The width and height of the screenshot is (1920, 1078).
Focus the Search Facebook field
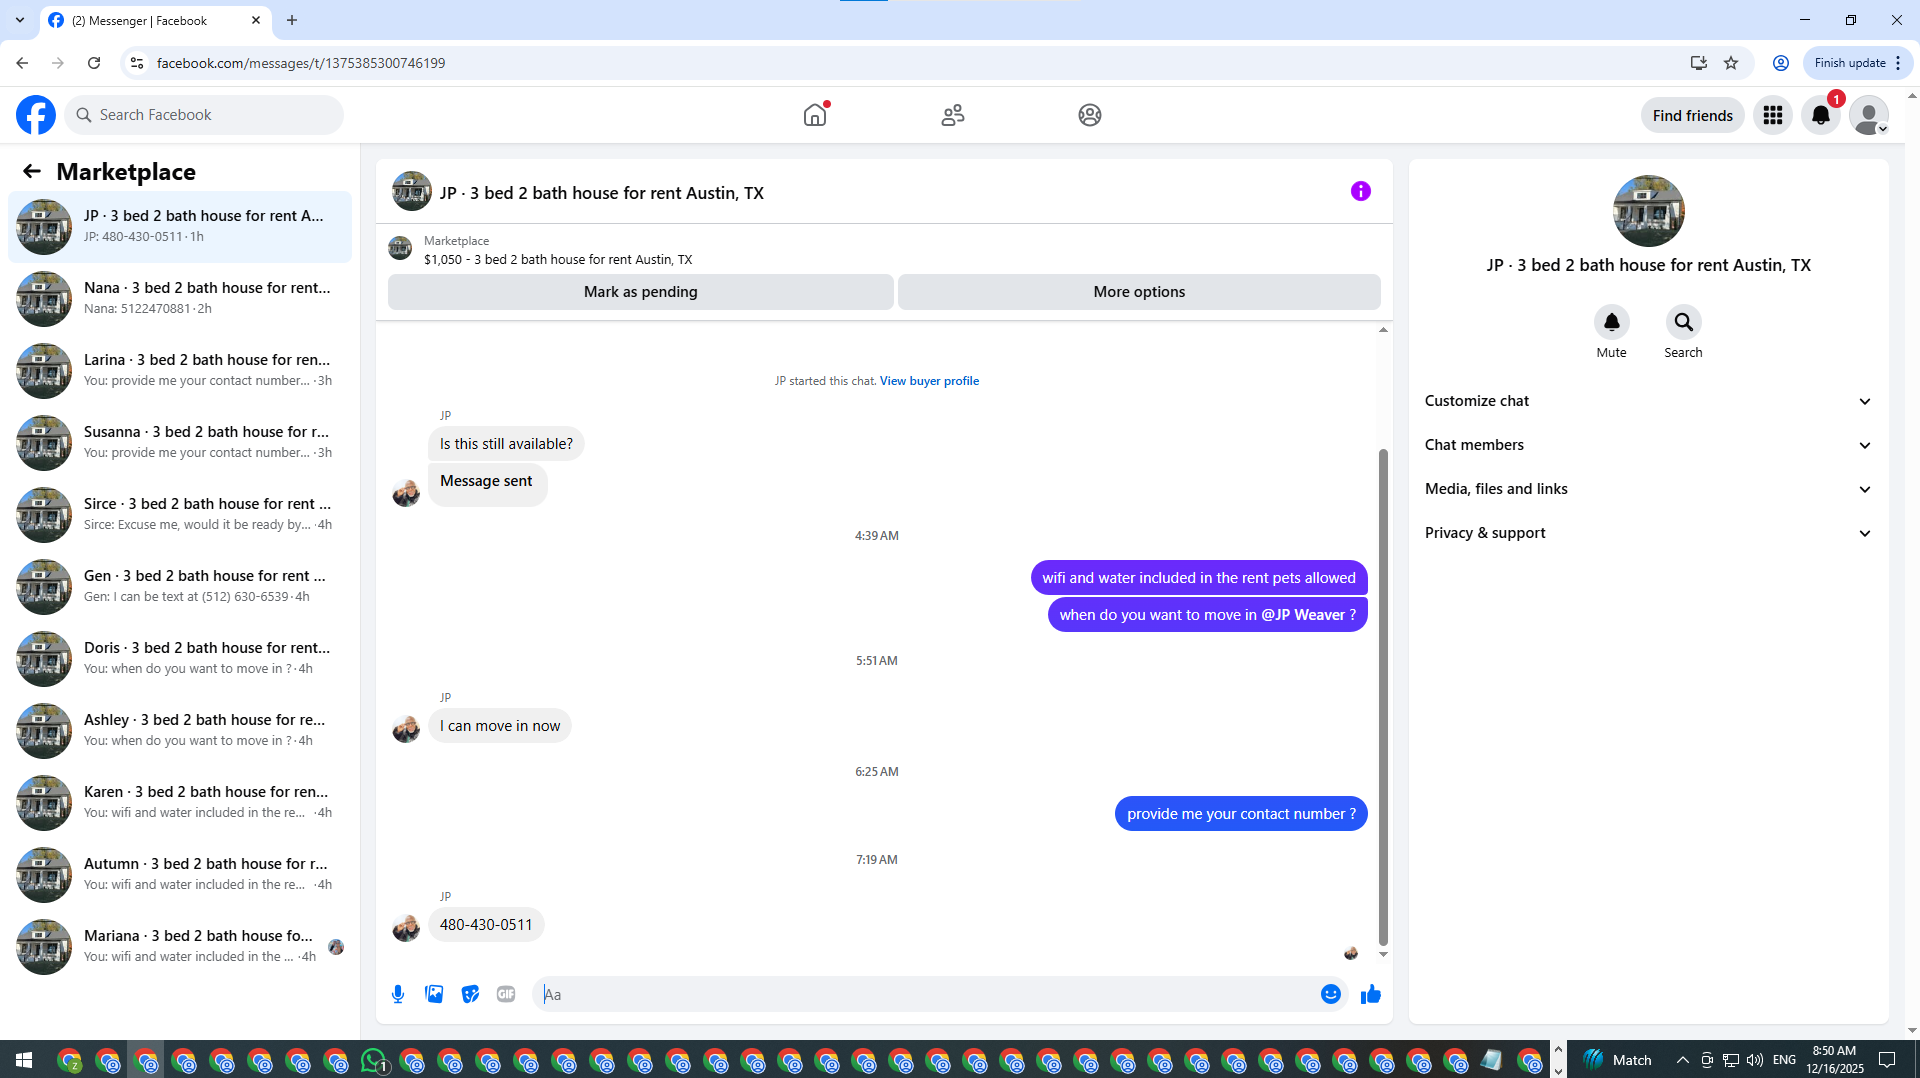coord(205,115)
